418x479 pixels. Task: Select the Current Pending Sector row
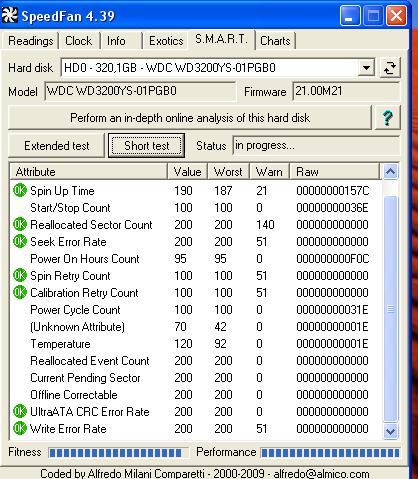point(196,378)
